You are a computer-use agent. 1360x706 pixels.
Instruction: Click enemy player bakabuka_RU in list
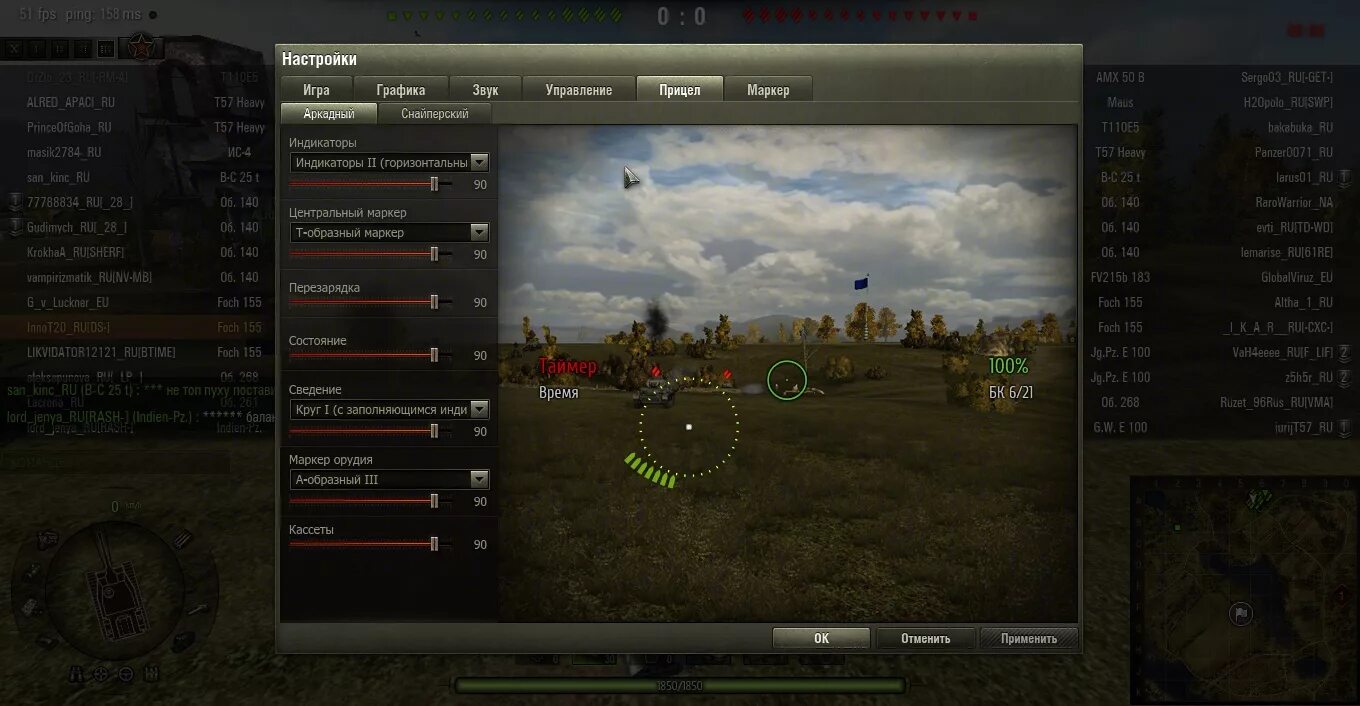[1300, 127]
